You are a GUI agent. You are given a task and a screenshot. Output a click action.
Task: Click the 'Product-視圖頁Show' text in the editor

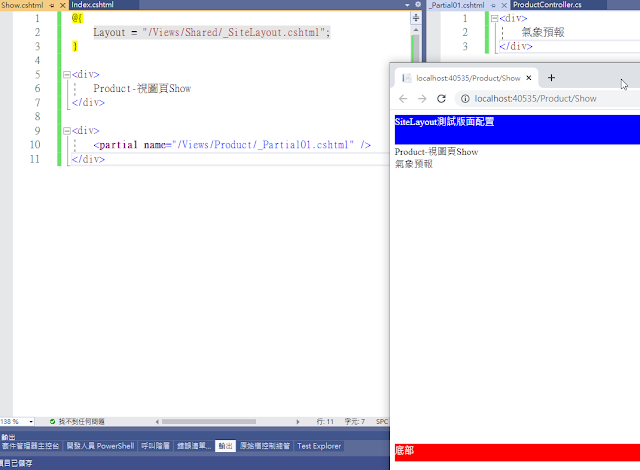click(x=142, y=88)
